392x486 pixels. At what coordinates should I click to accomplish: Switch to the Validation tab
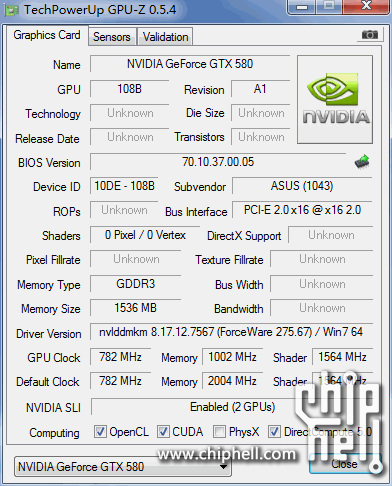pyautogui.click(x=165, y=37)
